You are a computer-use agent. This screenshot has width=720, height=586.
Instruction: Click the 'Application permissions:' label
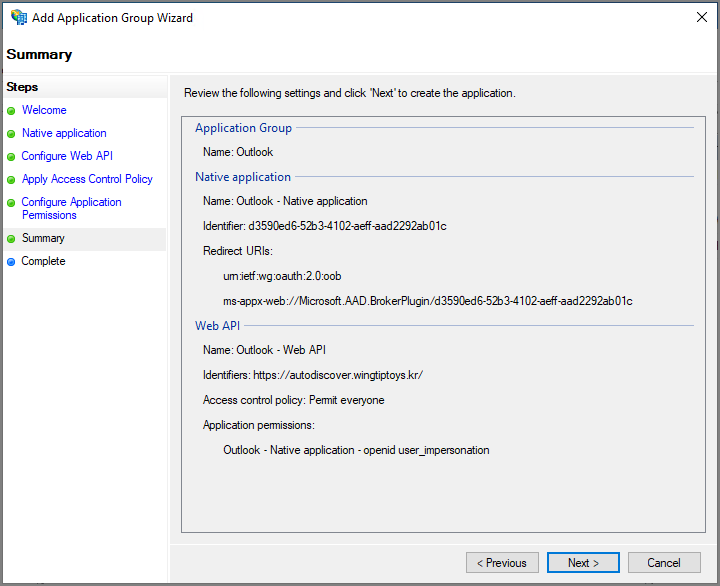click(259, 425)
